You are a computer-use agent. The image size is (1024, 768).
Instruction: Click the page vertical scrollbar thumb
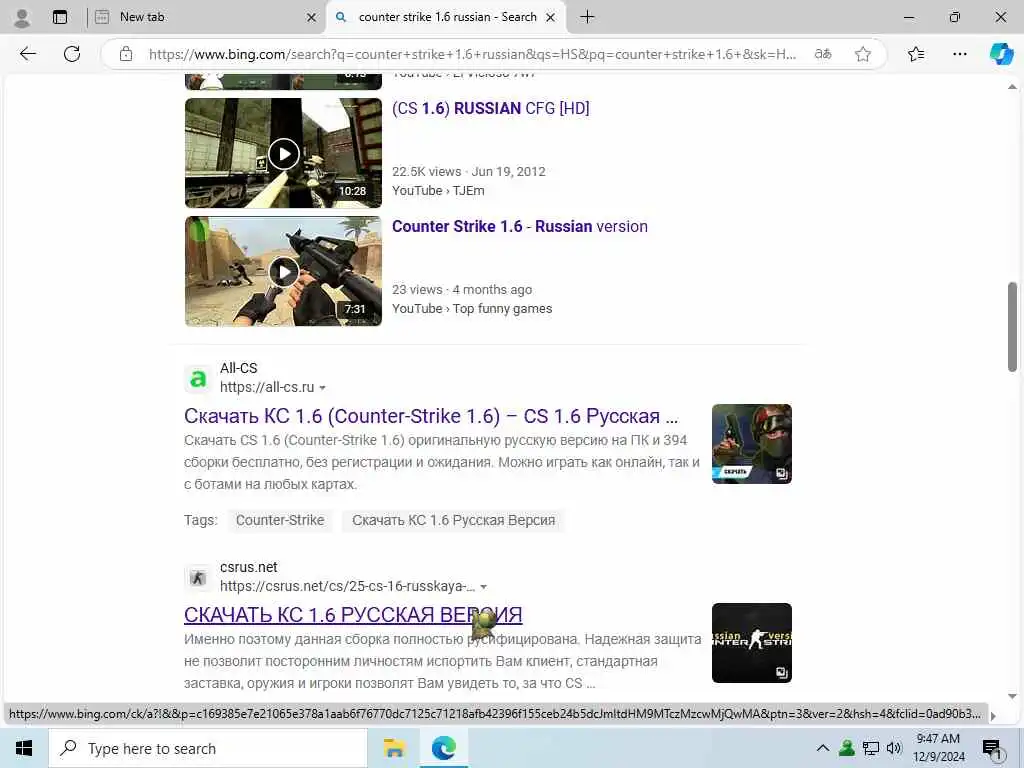1012,327
